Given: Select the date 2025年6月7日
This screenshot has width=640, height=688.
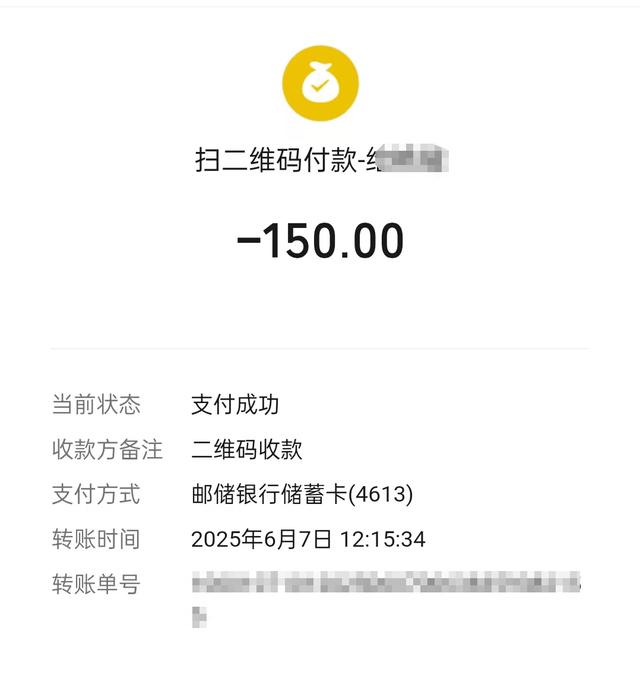Looking at the screenshot, I should point(261,540).
